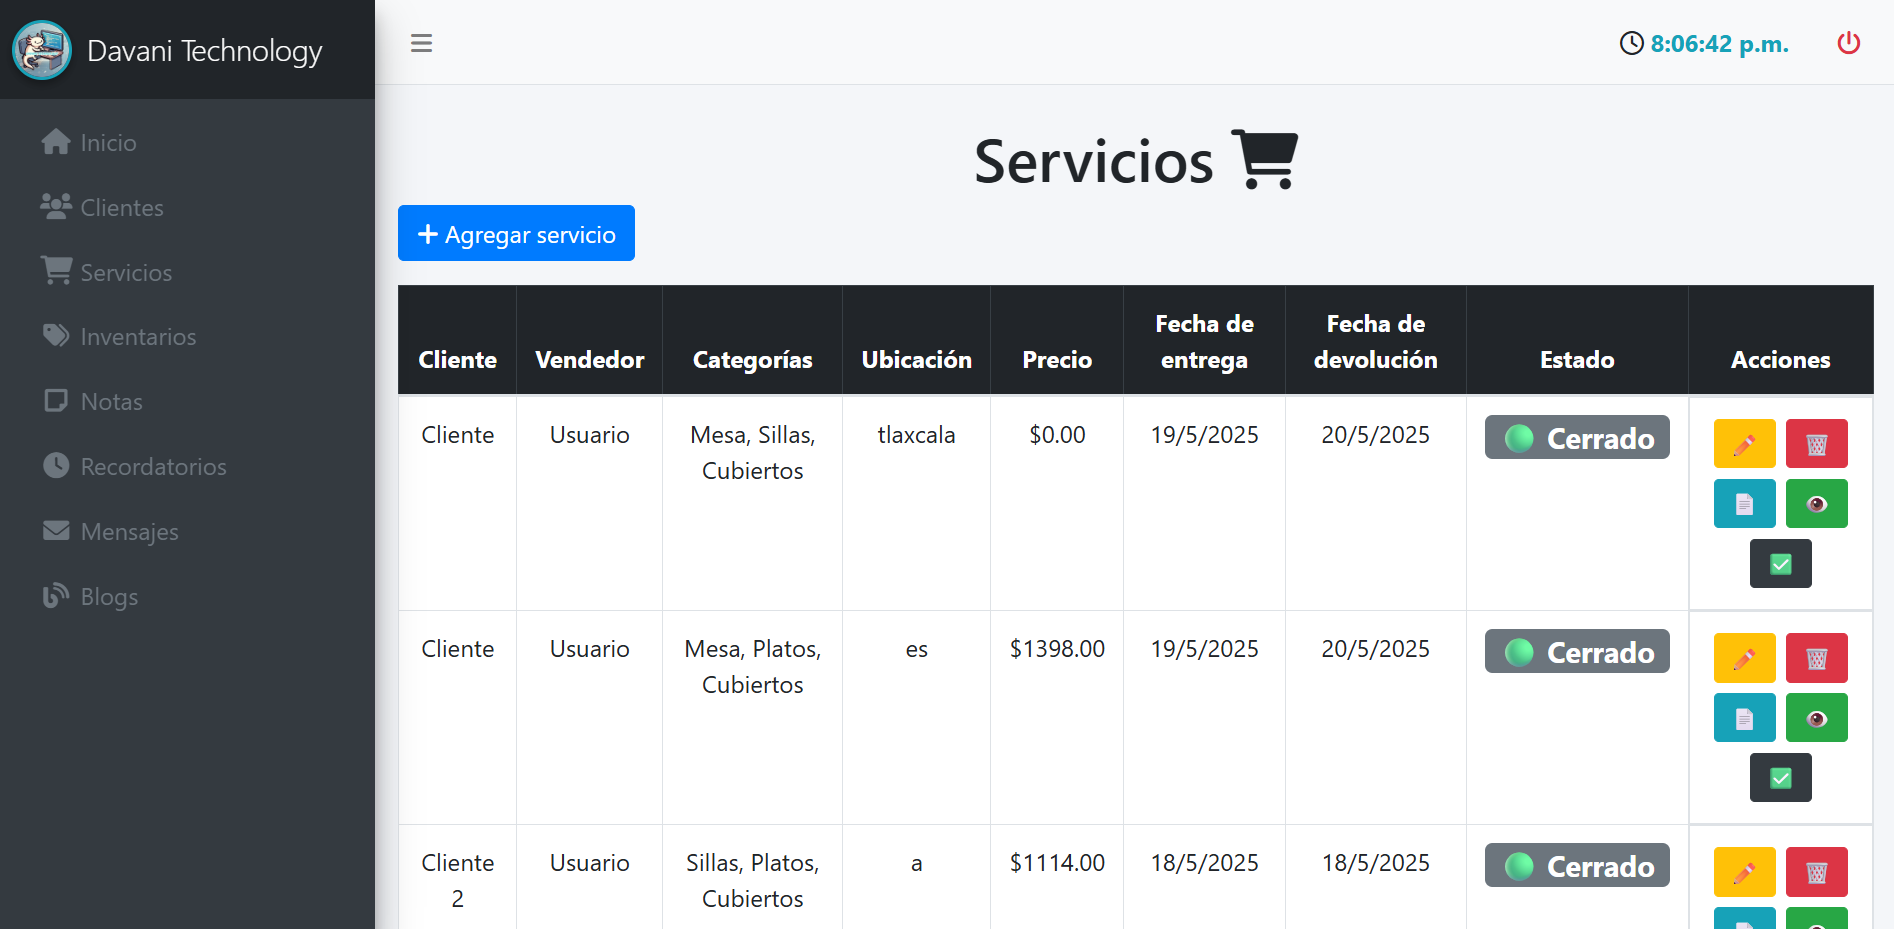
Task: Toggle the checkmark below the second service actions
Action: coord(1780,777)
